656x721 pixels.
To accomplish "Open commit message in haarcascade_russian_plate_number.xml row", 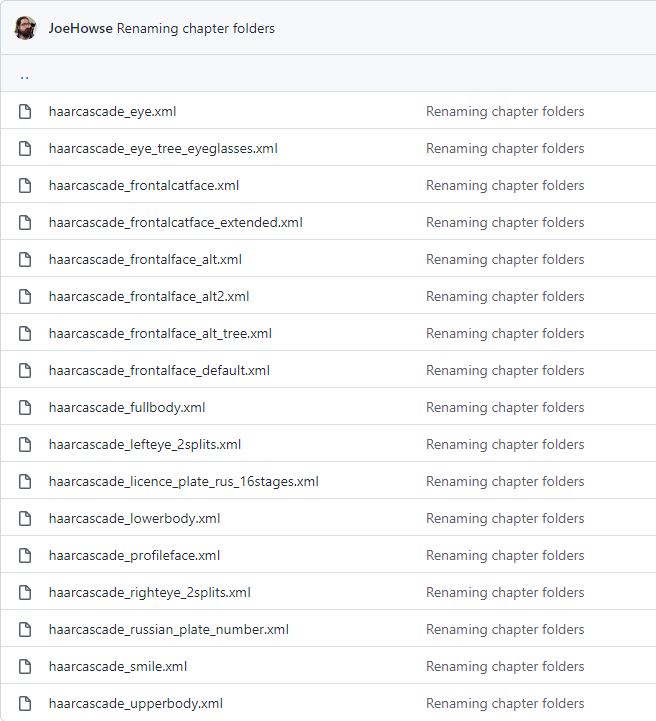I will 505,629.
